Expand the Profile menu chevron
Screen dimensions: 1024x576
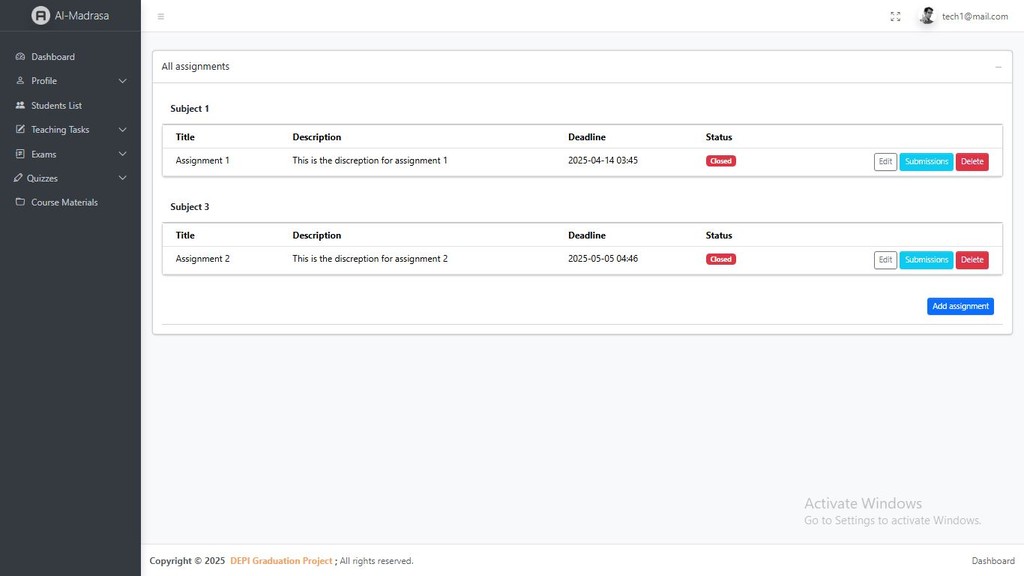click(123, 81)
